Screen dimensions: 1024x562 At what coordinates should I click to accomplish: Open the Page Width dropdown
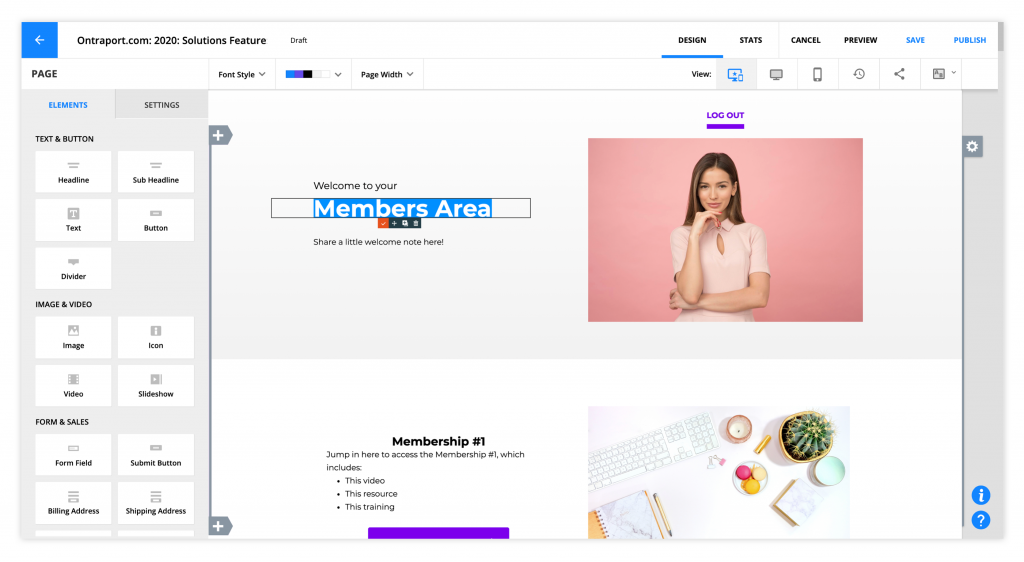click(x=386, y=74)
